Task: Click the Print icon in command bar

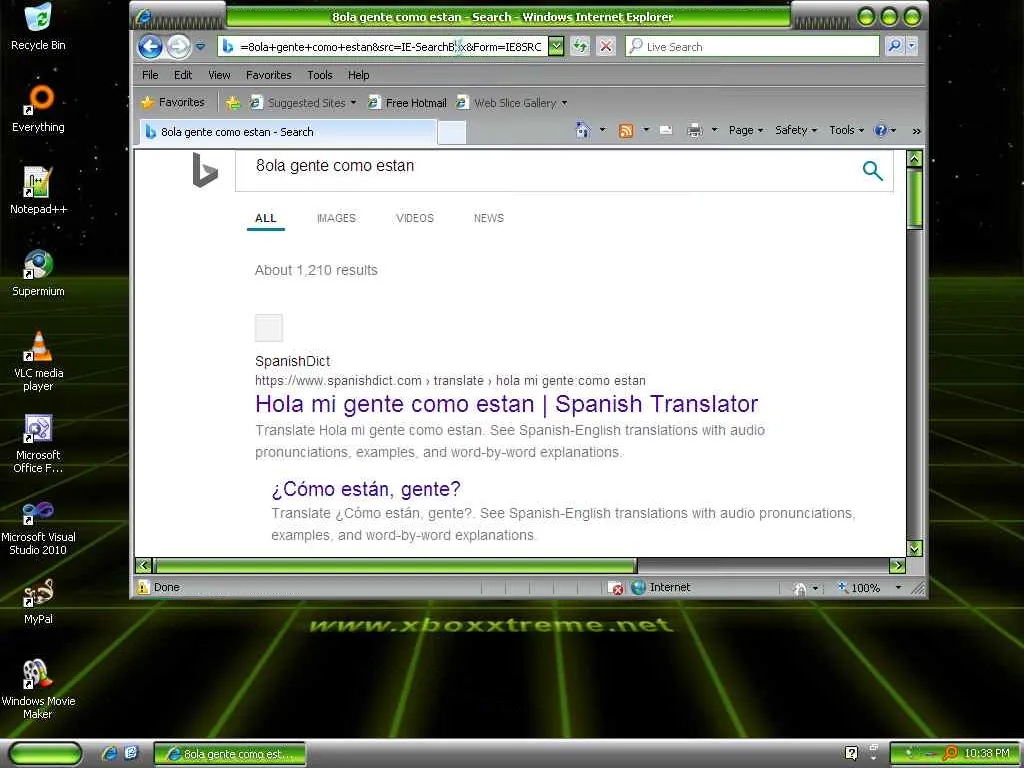Action: click(x=694, y=131)
